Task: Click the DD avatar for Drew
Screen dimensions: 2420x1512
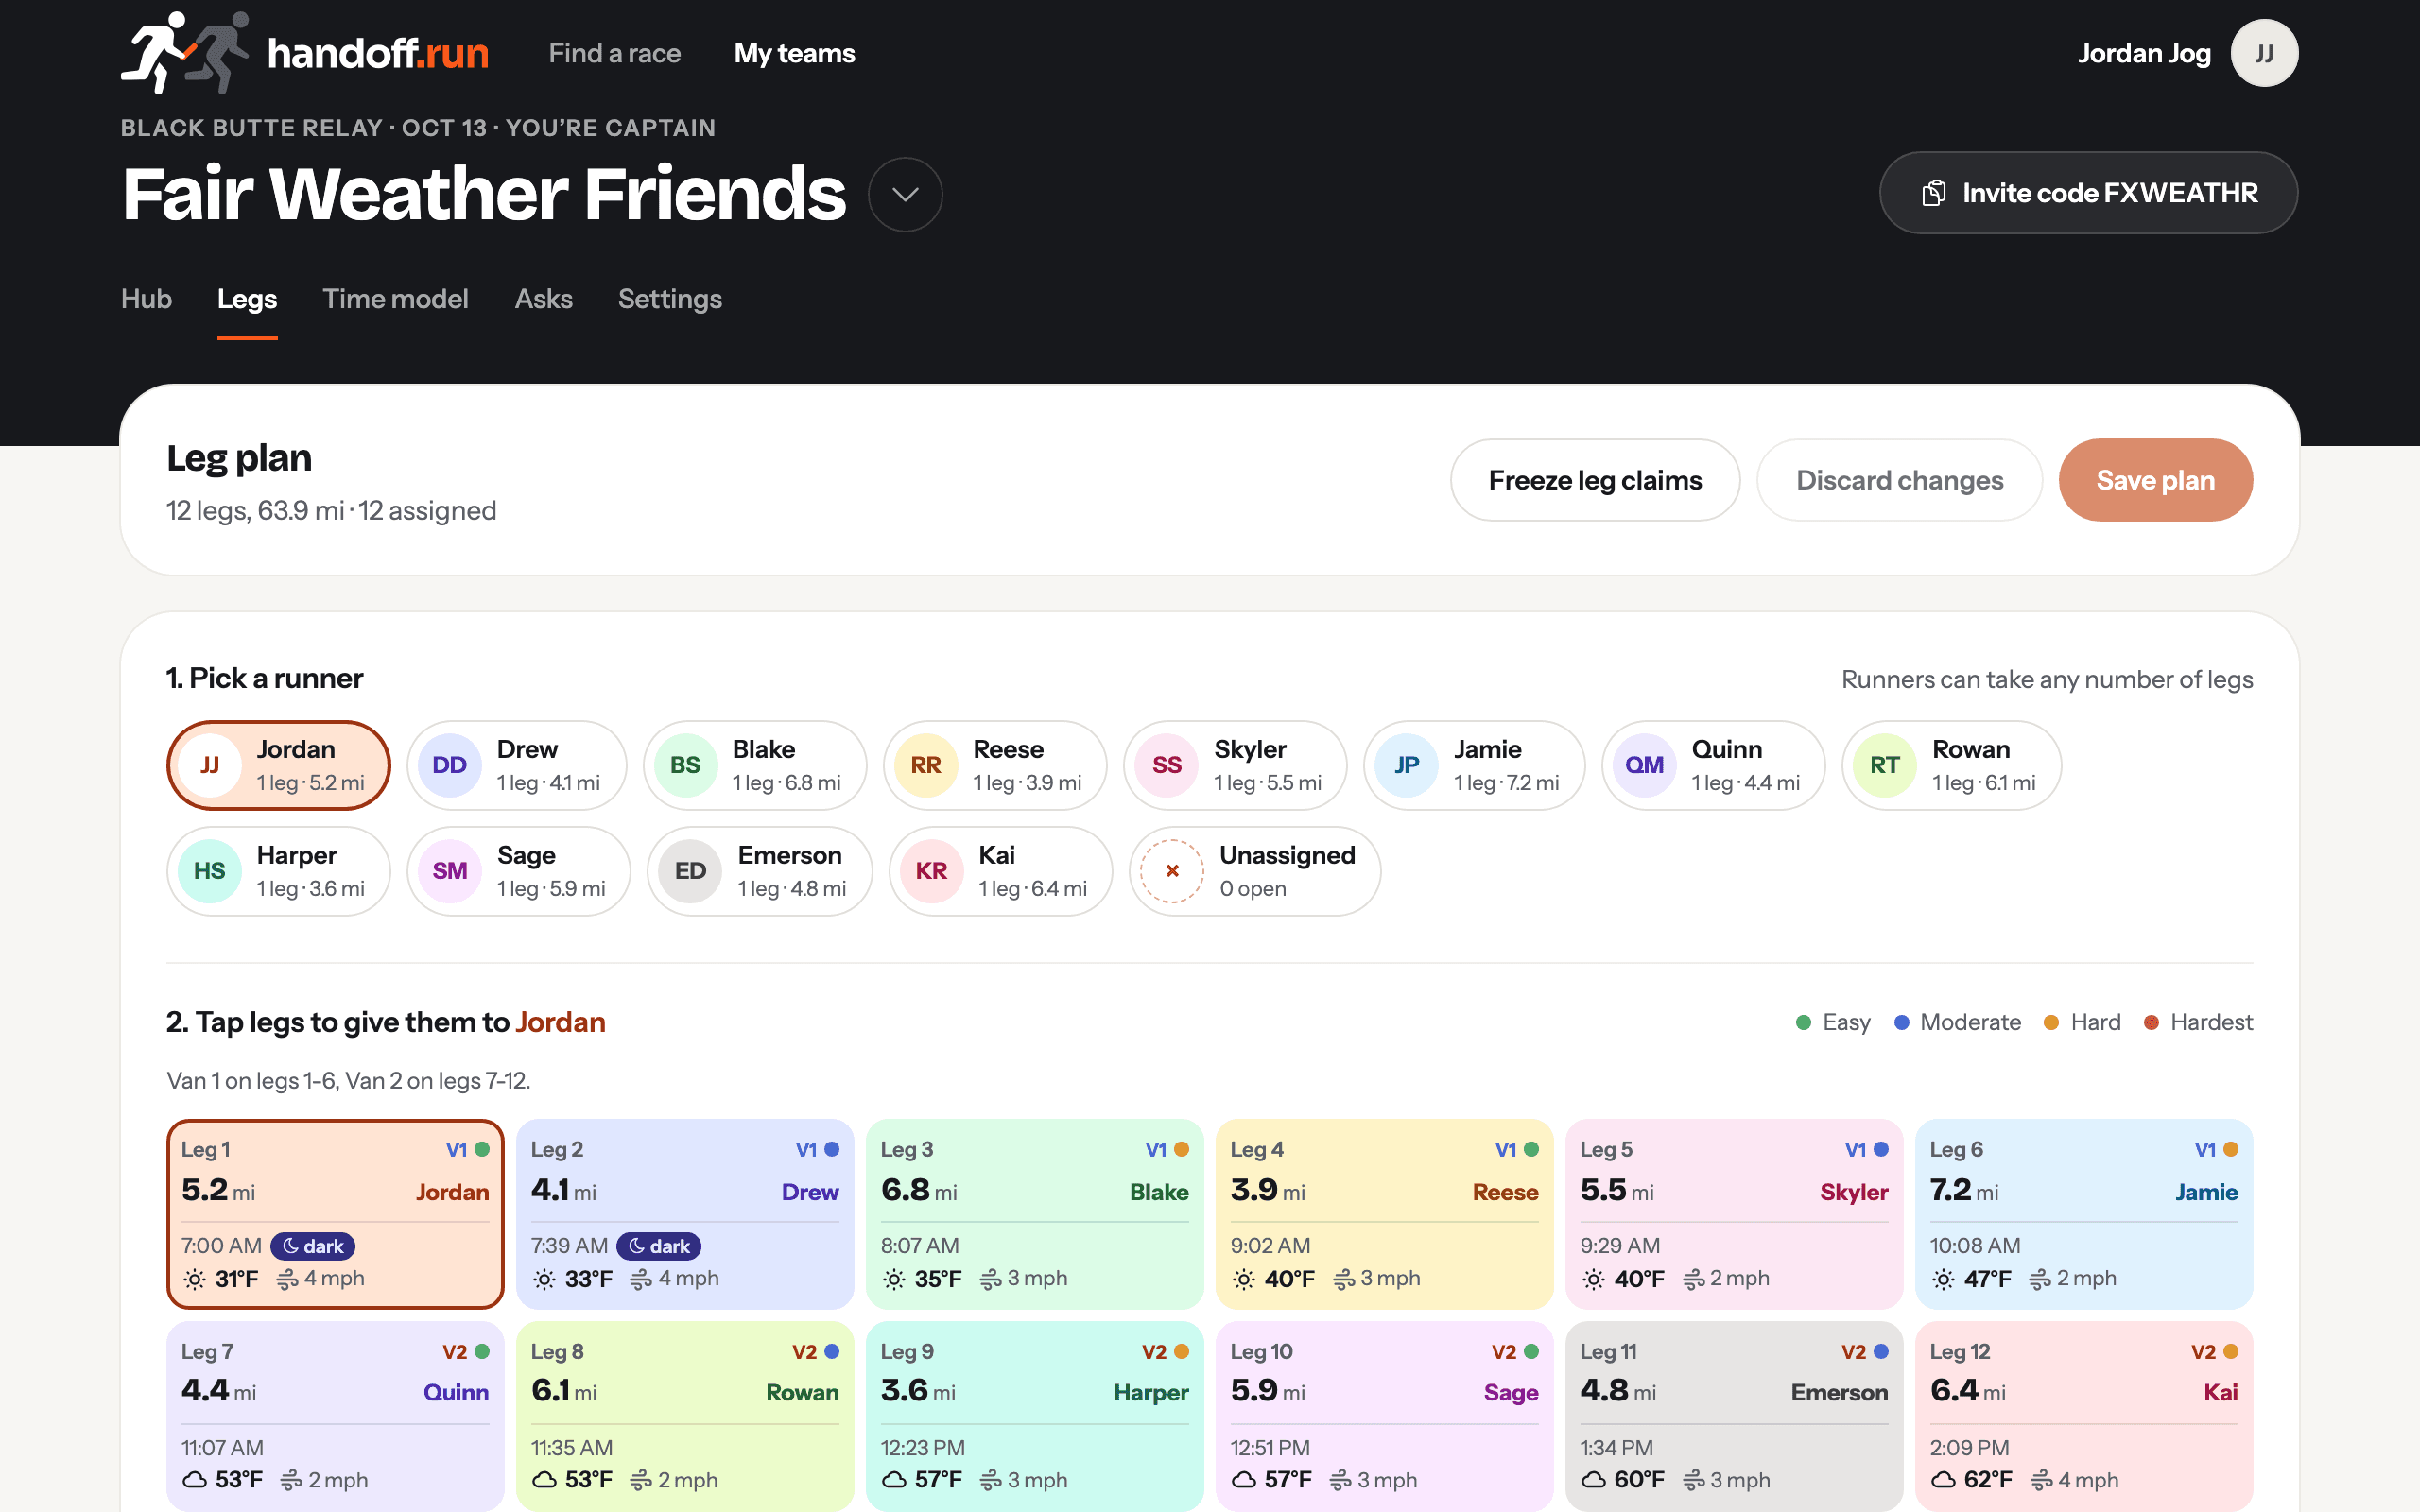Action: coord(449,765)
